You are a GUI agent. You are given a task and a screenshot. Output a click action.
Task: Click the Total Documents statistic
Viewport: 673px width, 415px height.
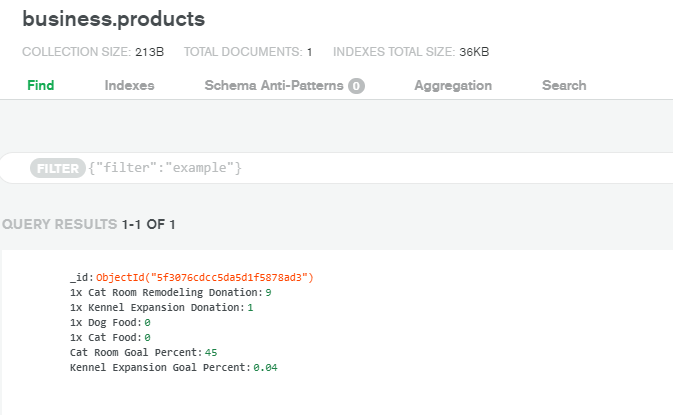[248, 52]
